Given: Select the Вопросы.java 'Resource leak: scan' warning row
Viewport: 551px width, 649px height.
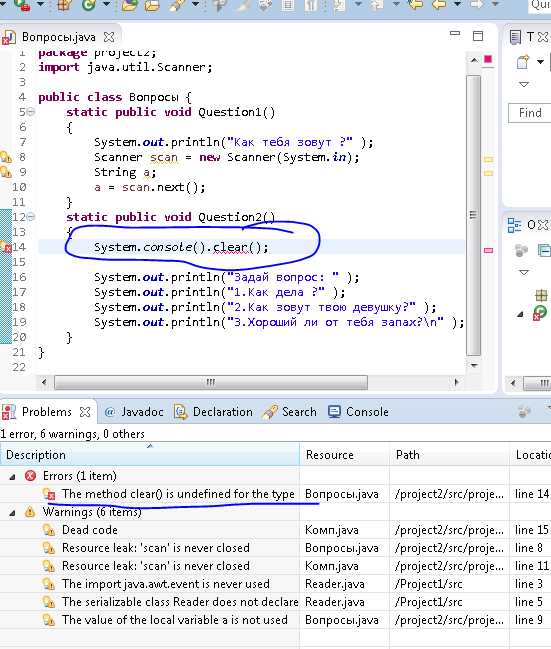Looking at the screenshot, I should 275,548.
